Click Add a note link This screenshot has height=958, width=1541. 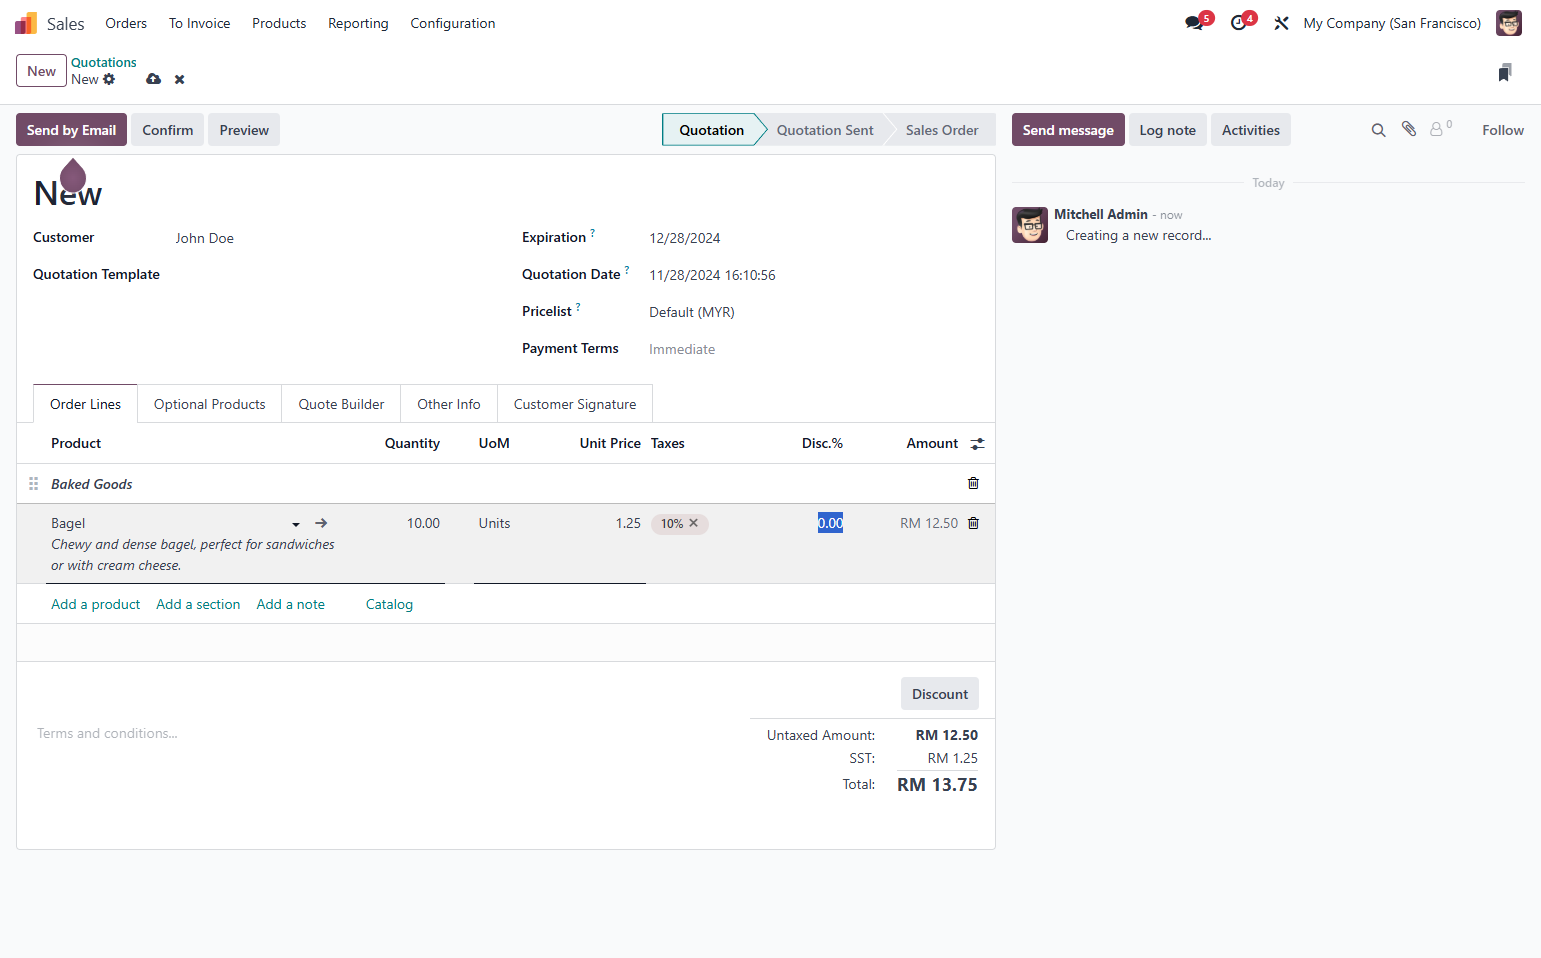point(291,604)
